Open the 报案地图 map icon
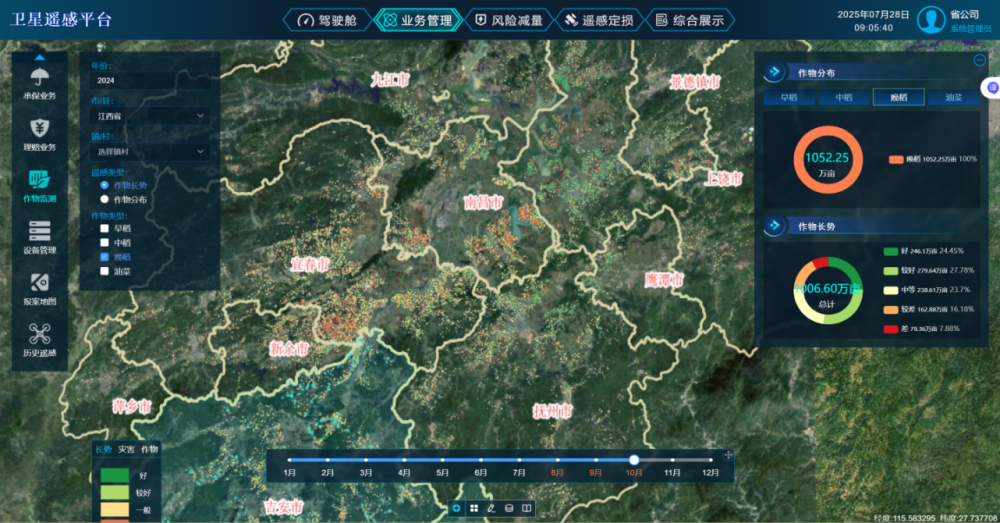1000x523 pixels. [x=40, y=283]
